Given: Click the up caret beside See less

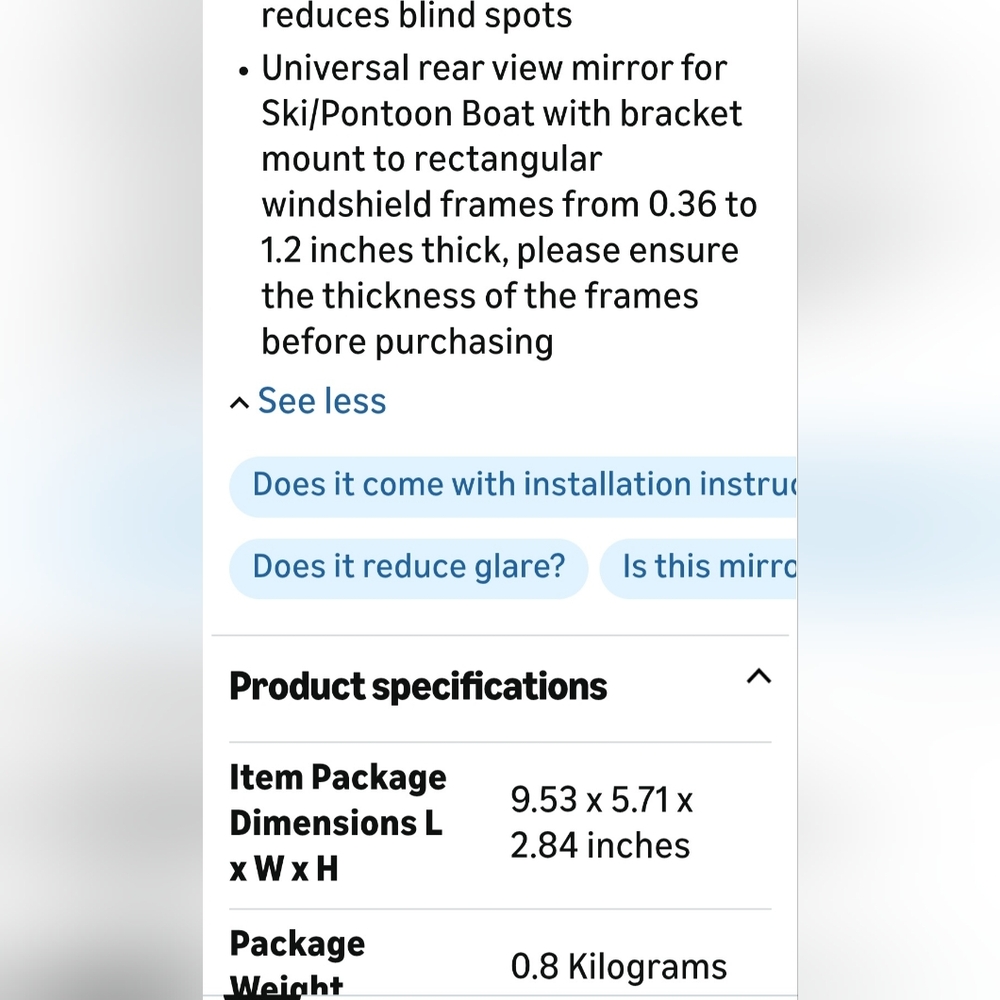Looking at the screenshot, I should click(239, 403).
